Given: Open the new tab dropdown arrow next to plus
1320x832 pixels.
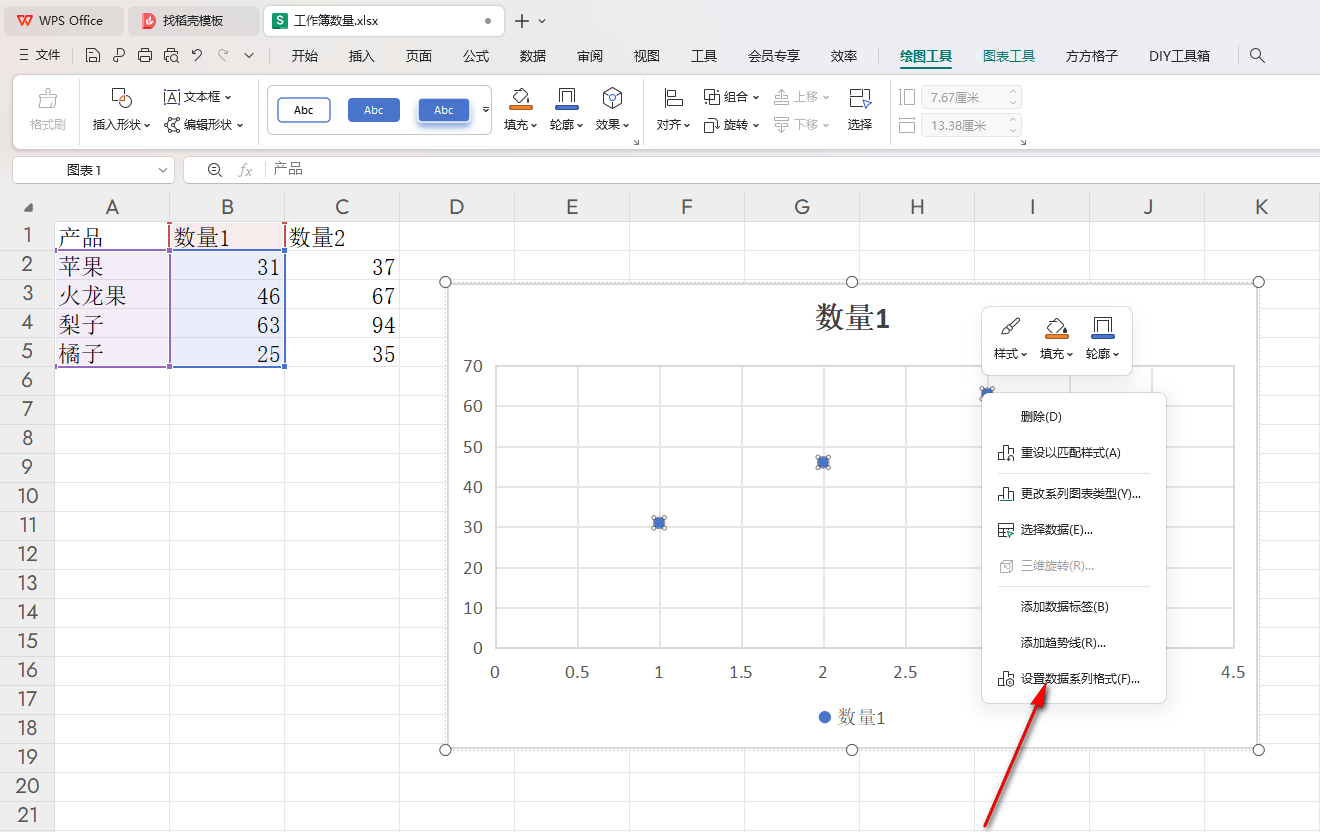Looking at the screenshot, I should [542, 21].
